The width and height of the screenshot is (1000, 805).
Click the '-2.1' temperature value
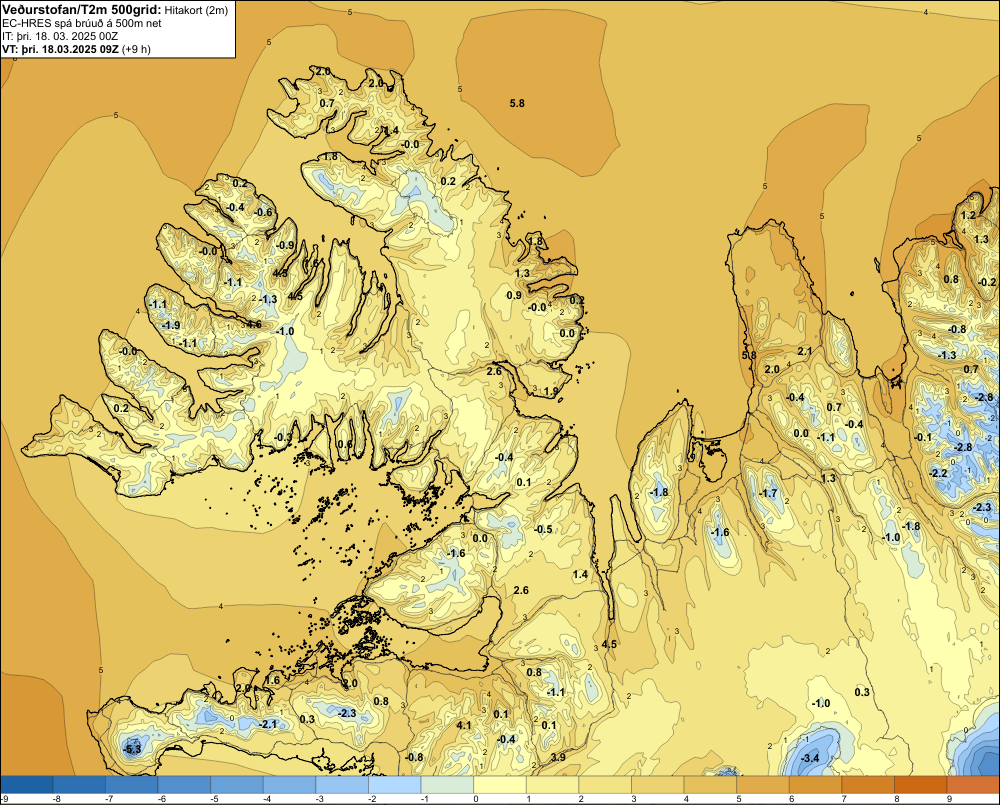click(268, 724)
